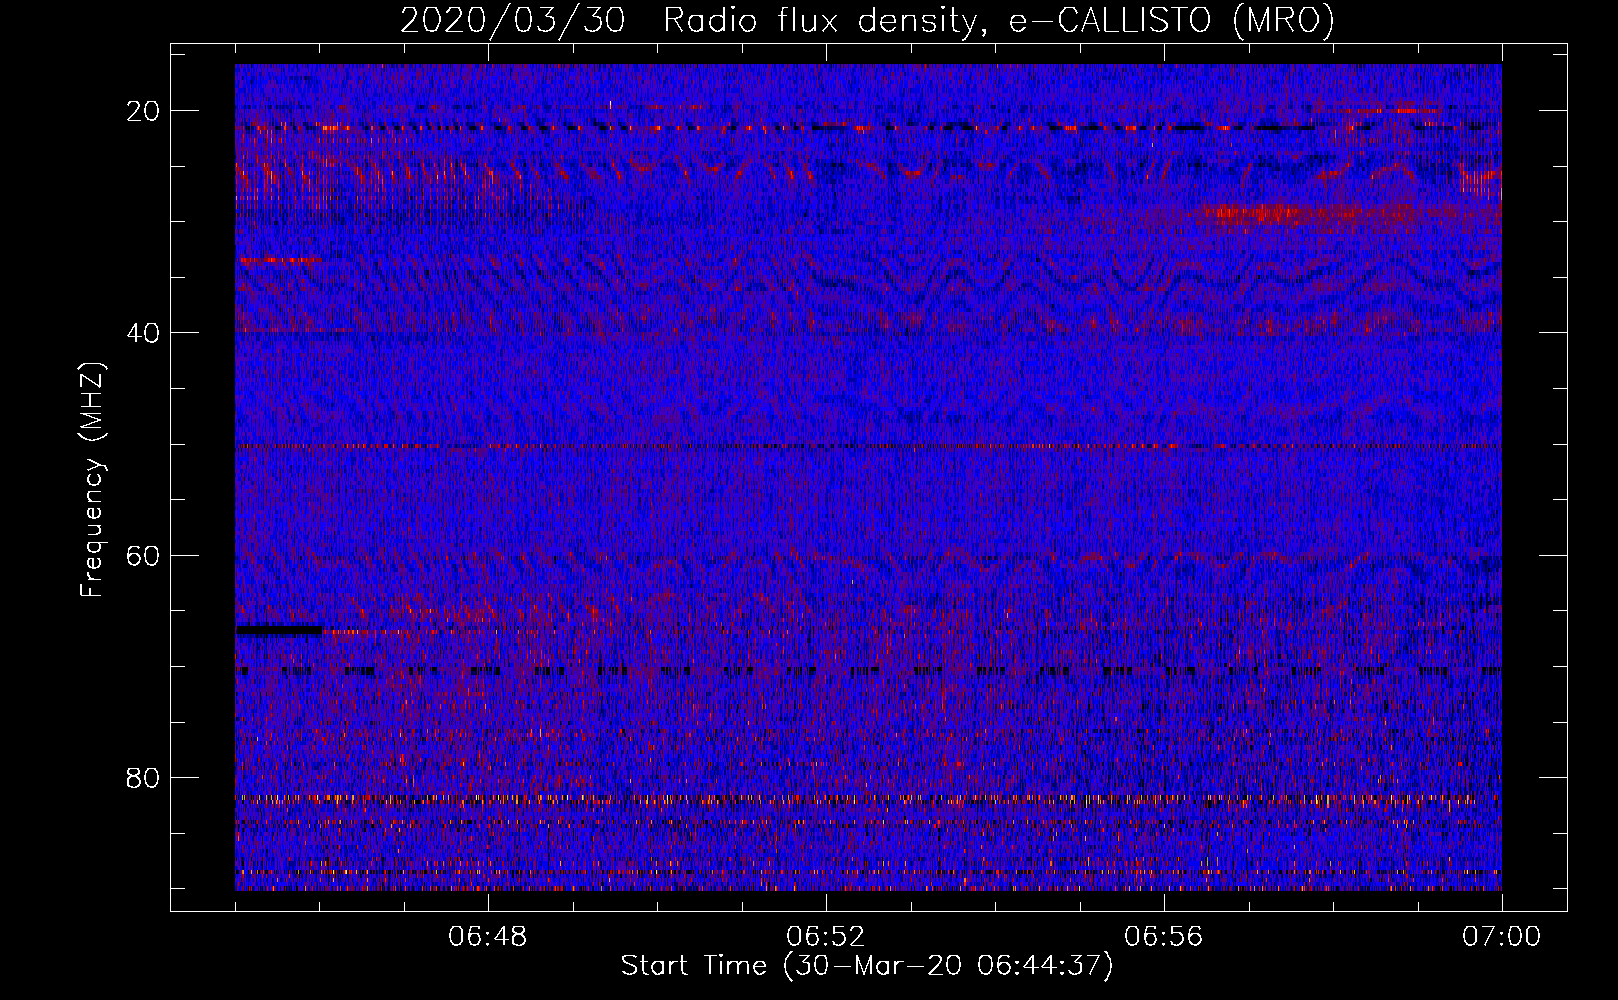Viewport: 1618px width, 1000px height.
Task: Click the "Frequency (MHZ)" axis label
Action: pyautogui.click(x=92, y=480)
